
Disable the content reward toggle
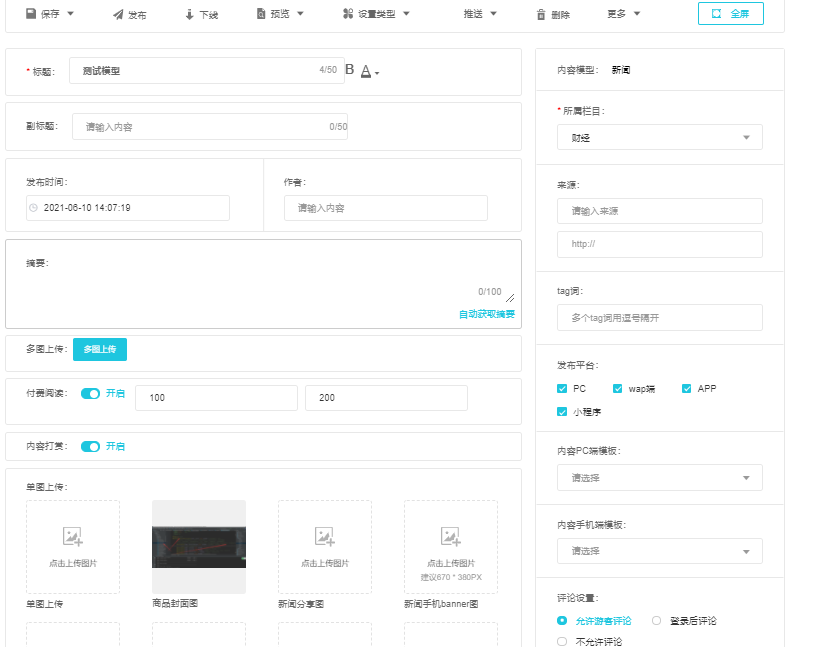tap(91, 446)
